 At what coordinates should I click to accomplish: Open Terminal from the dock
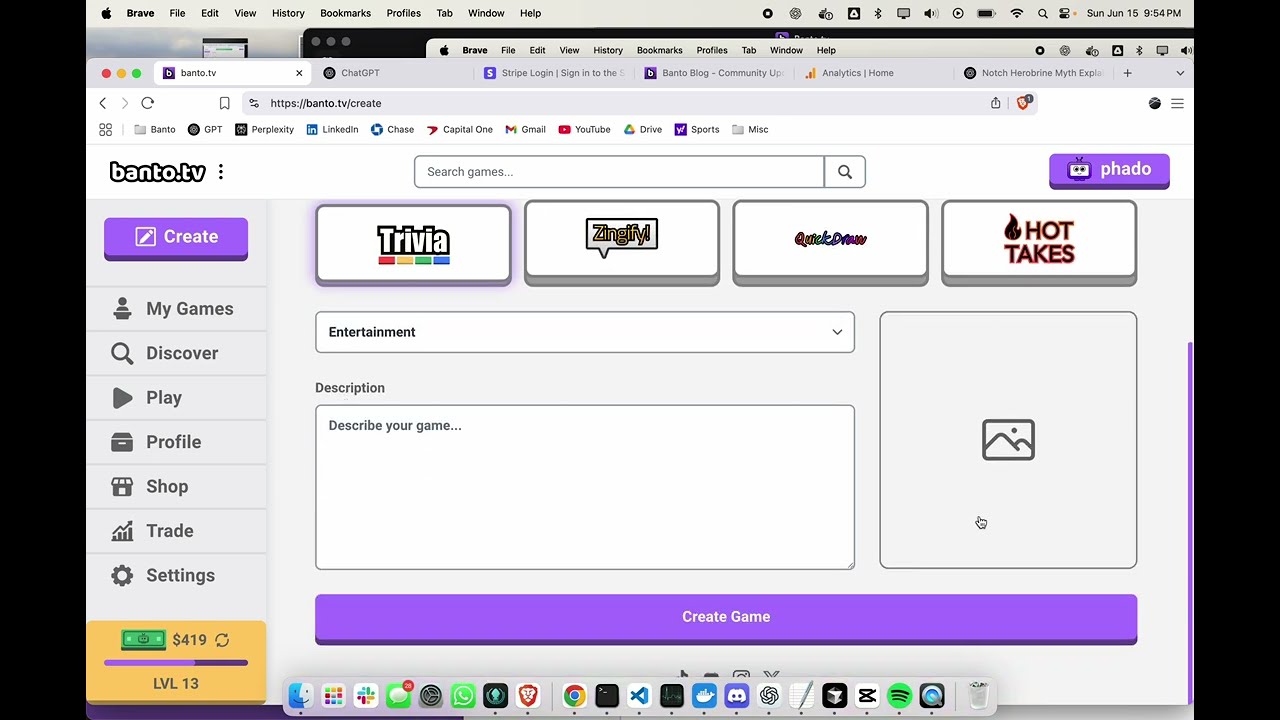pyautogui.click(x=607, y=696)
